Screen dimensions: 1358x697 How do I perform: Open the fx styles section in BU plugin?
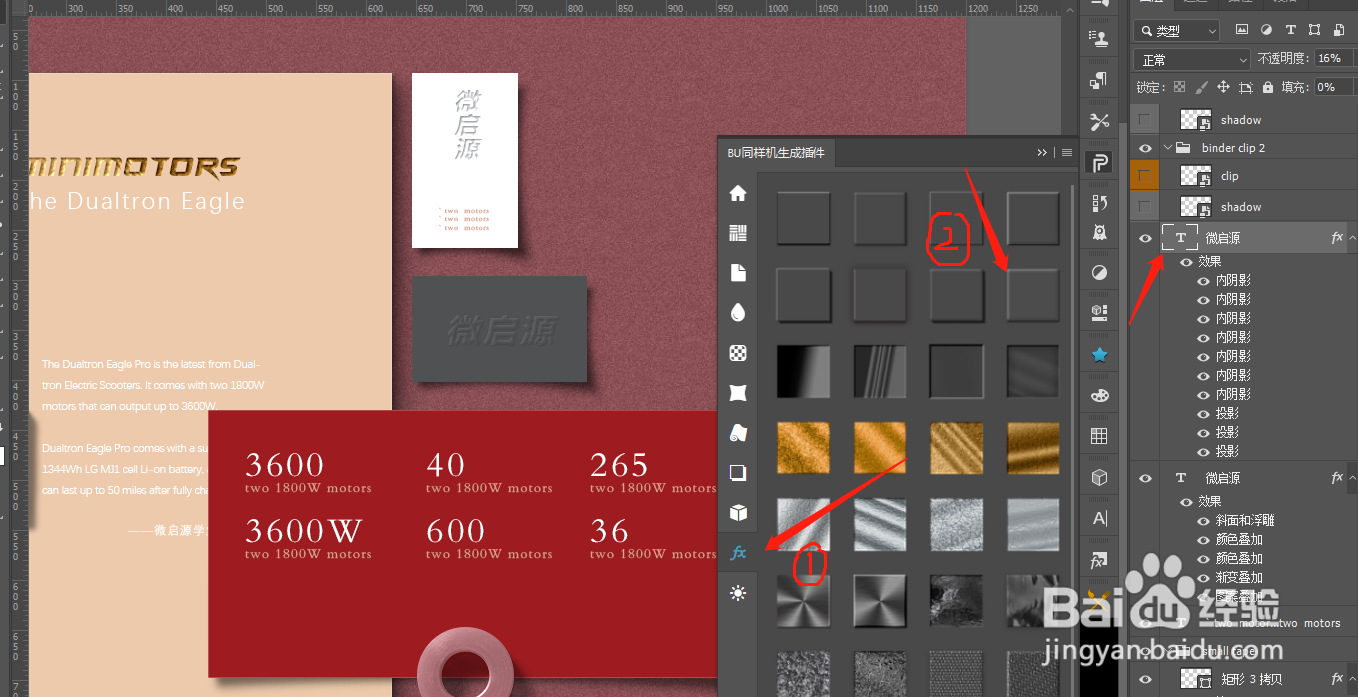pos(738,552)
